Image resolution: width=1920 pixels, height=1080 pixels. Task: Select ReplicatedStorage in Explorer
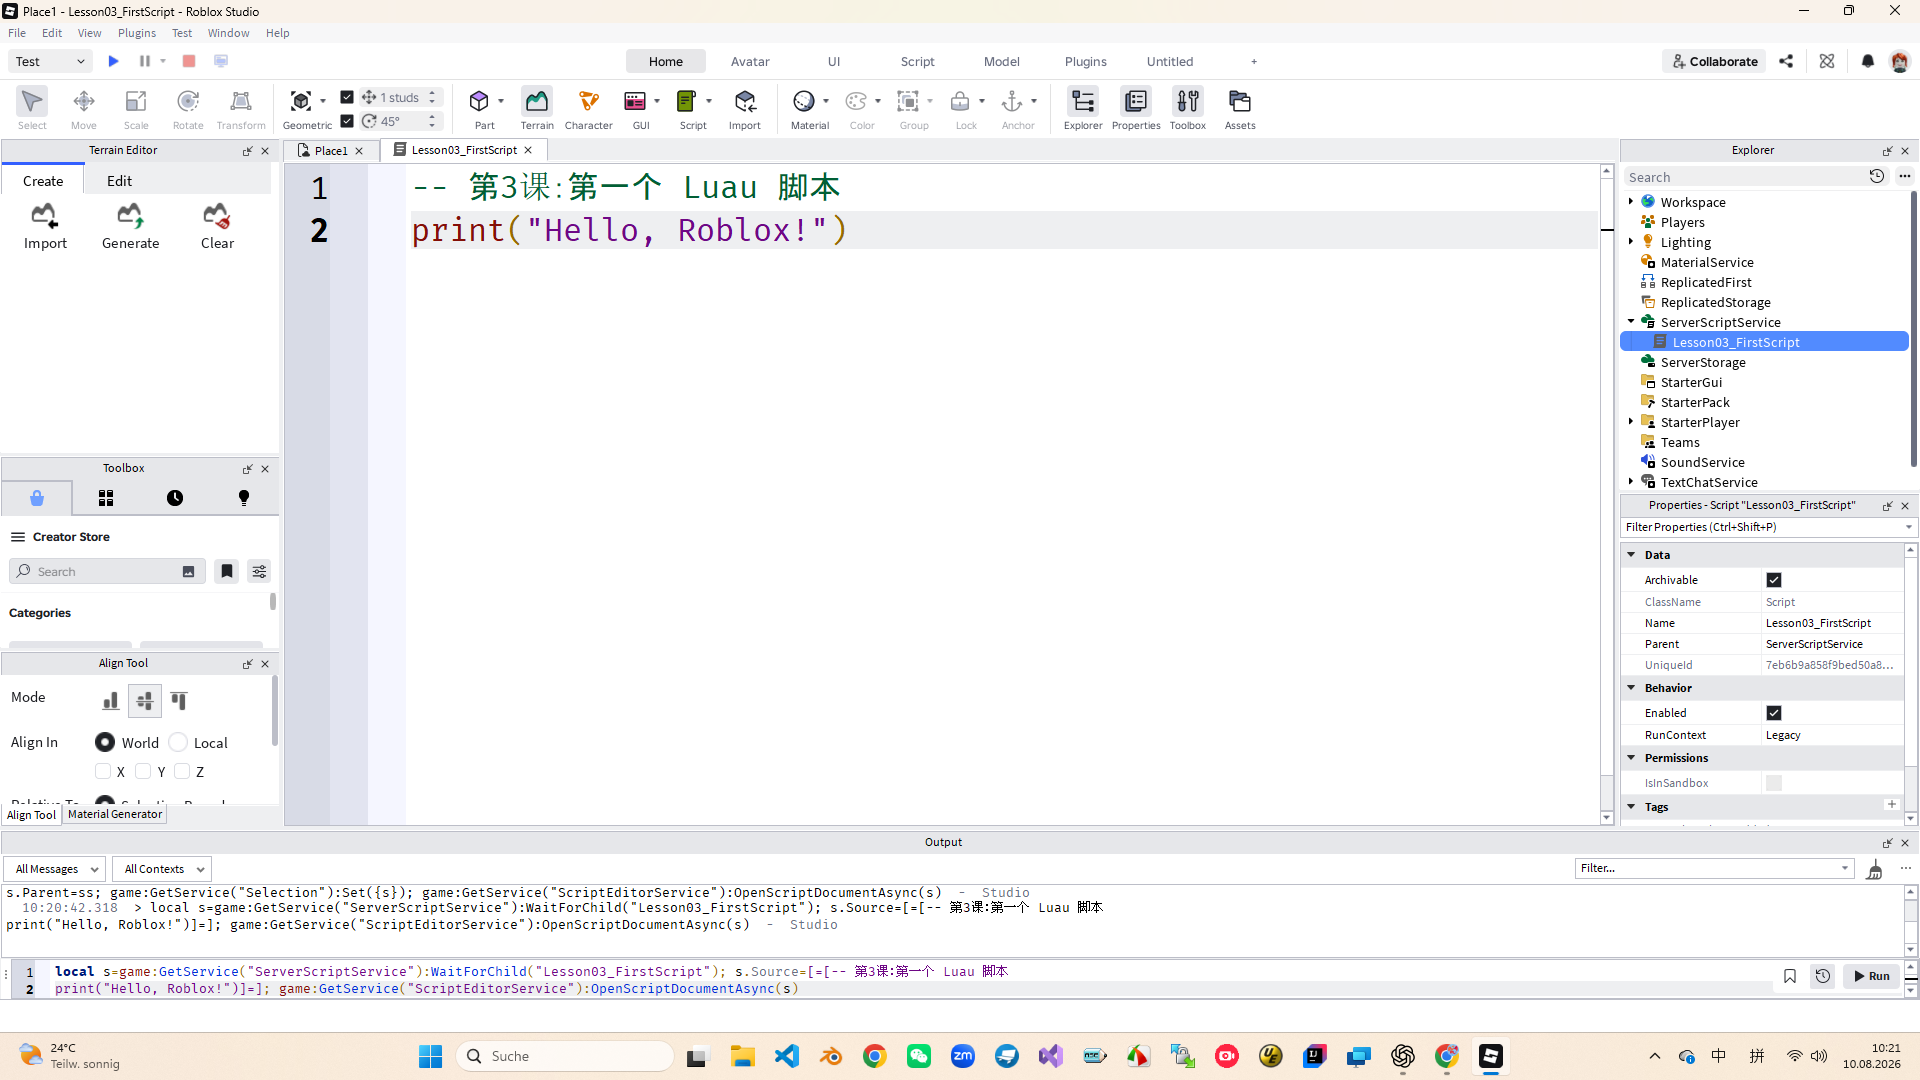1715,302
